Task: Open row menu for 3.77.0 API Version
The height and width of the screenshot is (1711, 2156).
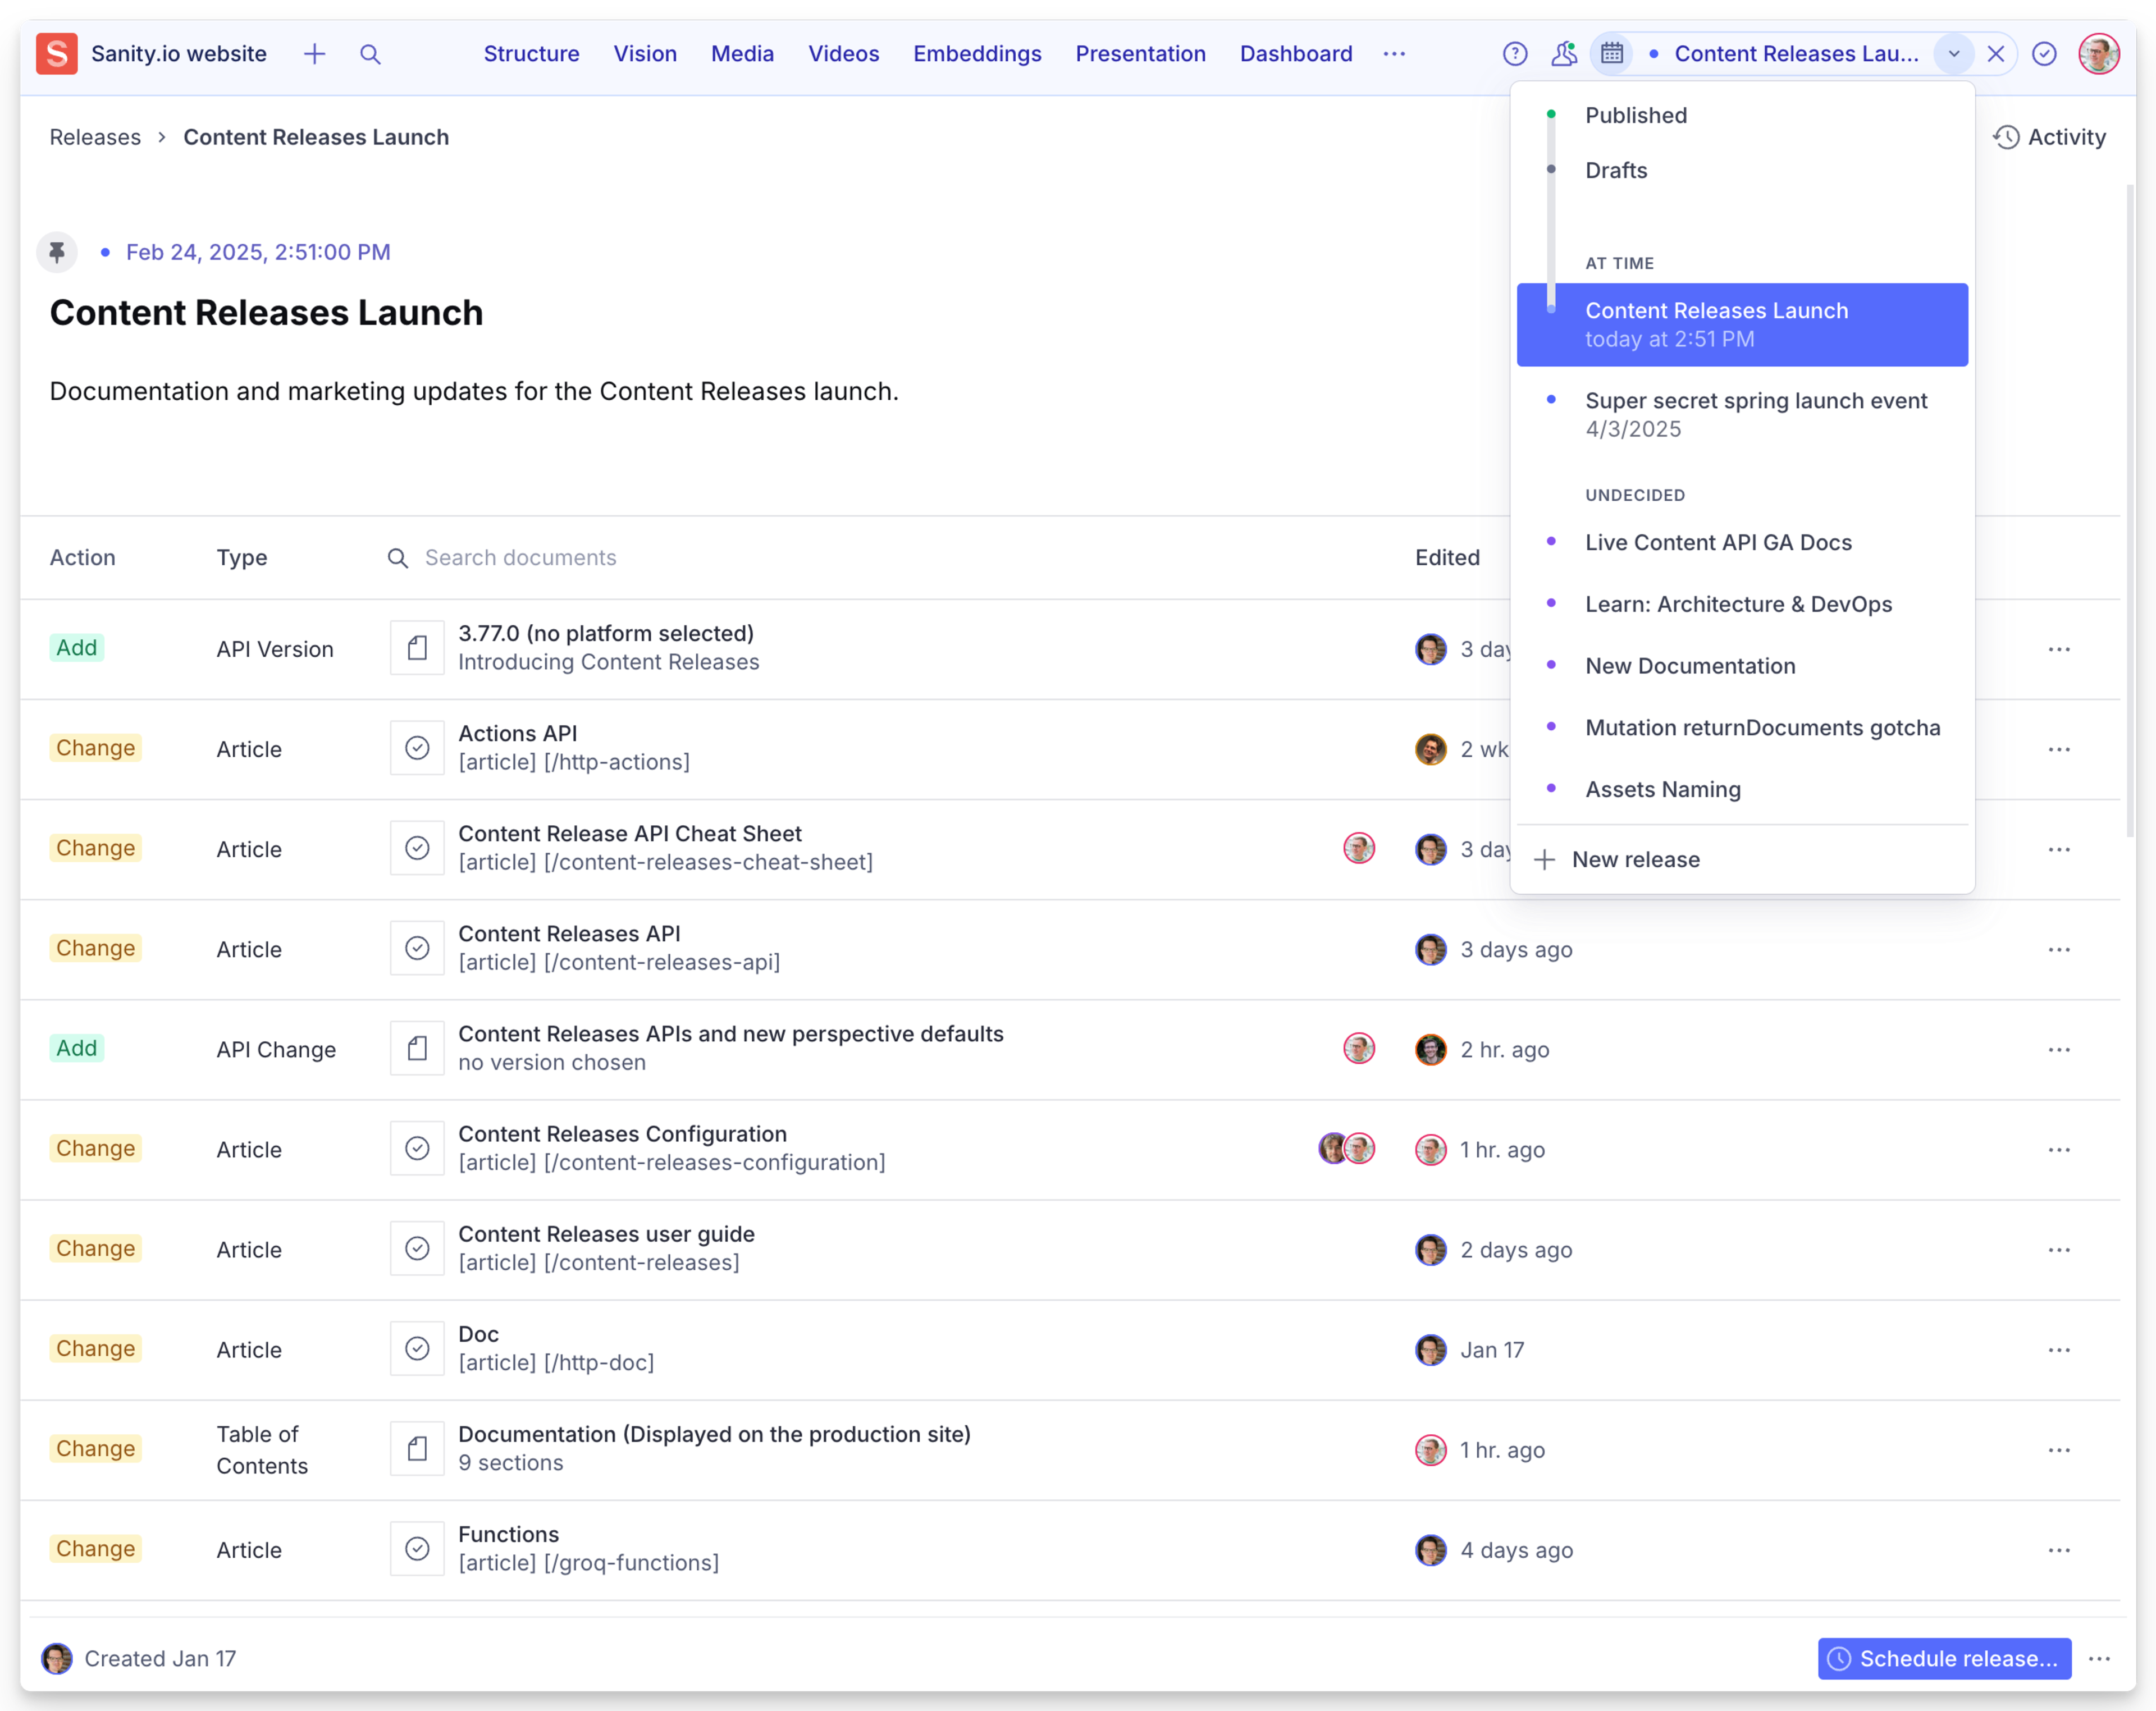Action: [2059, 650]
